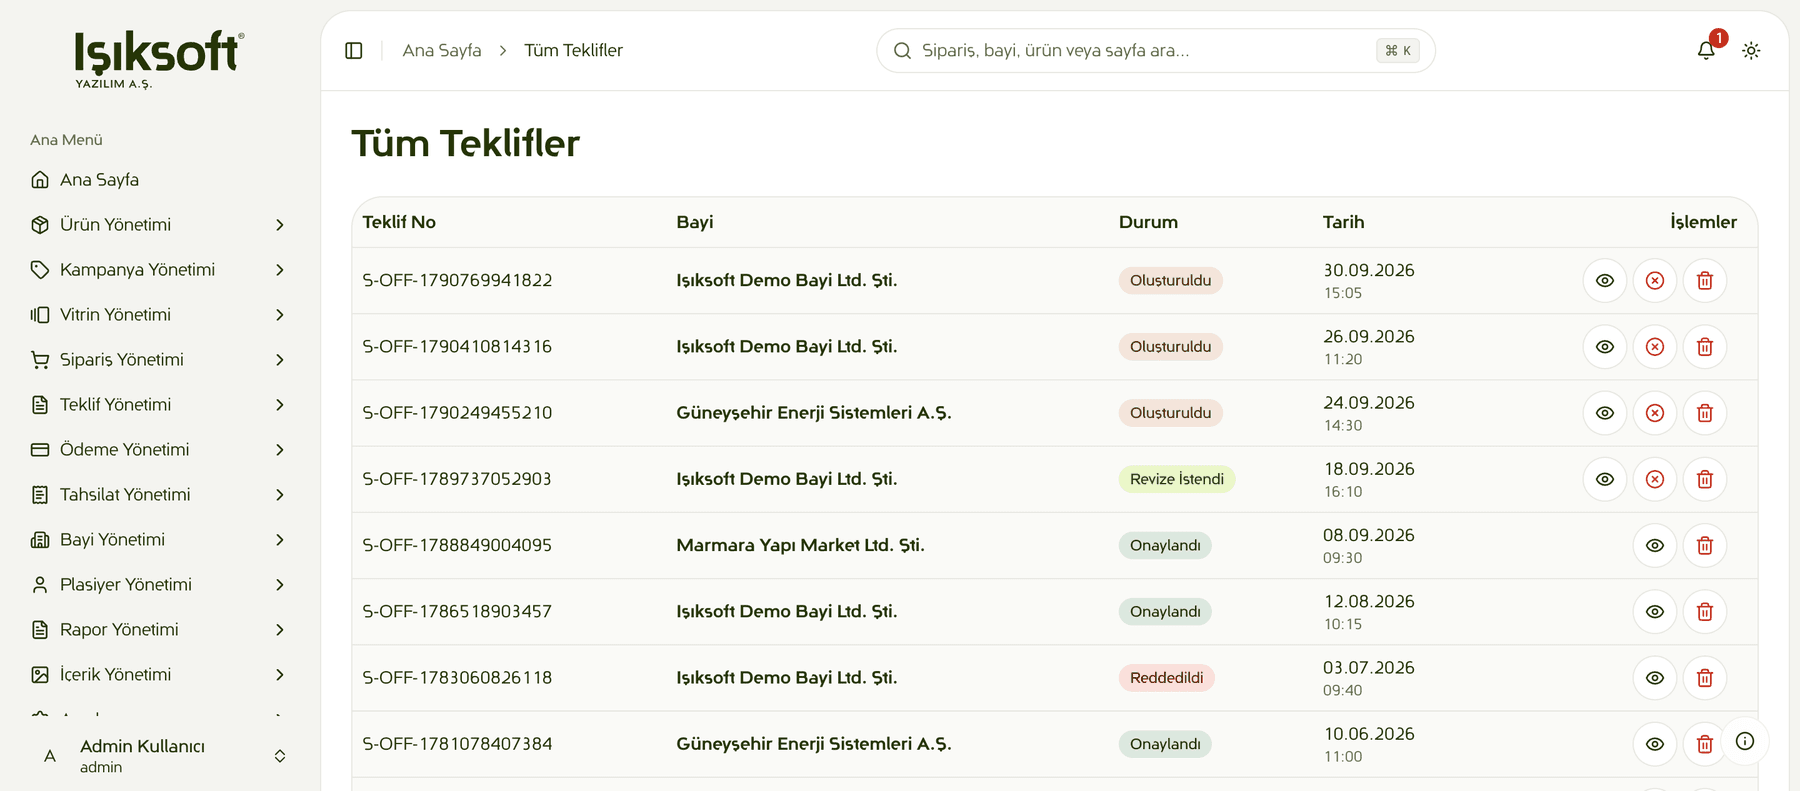Open İçerik Yönetimi menu item
The image size is (1800, 791).
(160, 675)
